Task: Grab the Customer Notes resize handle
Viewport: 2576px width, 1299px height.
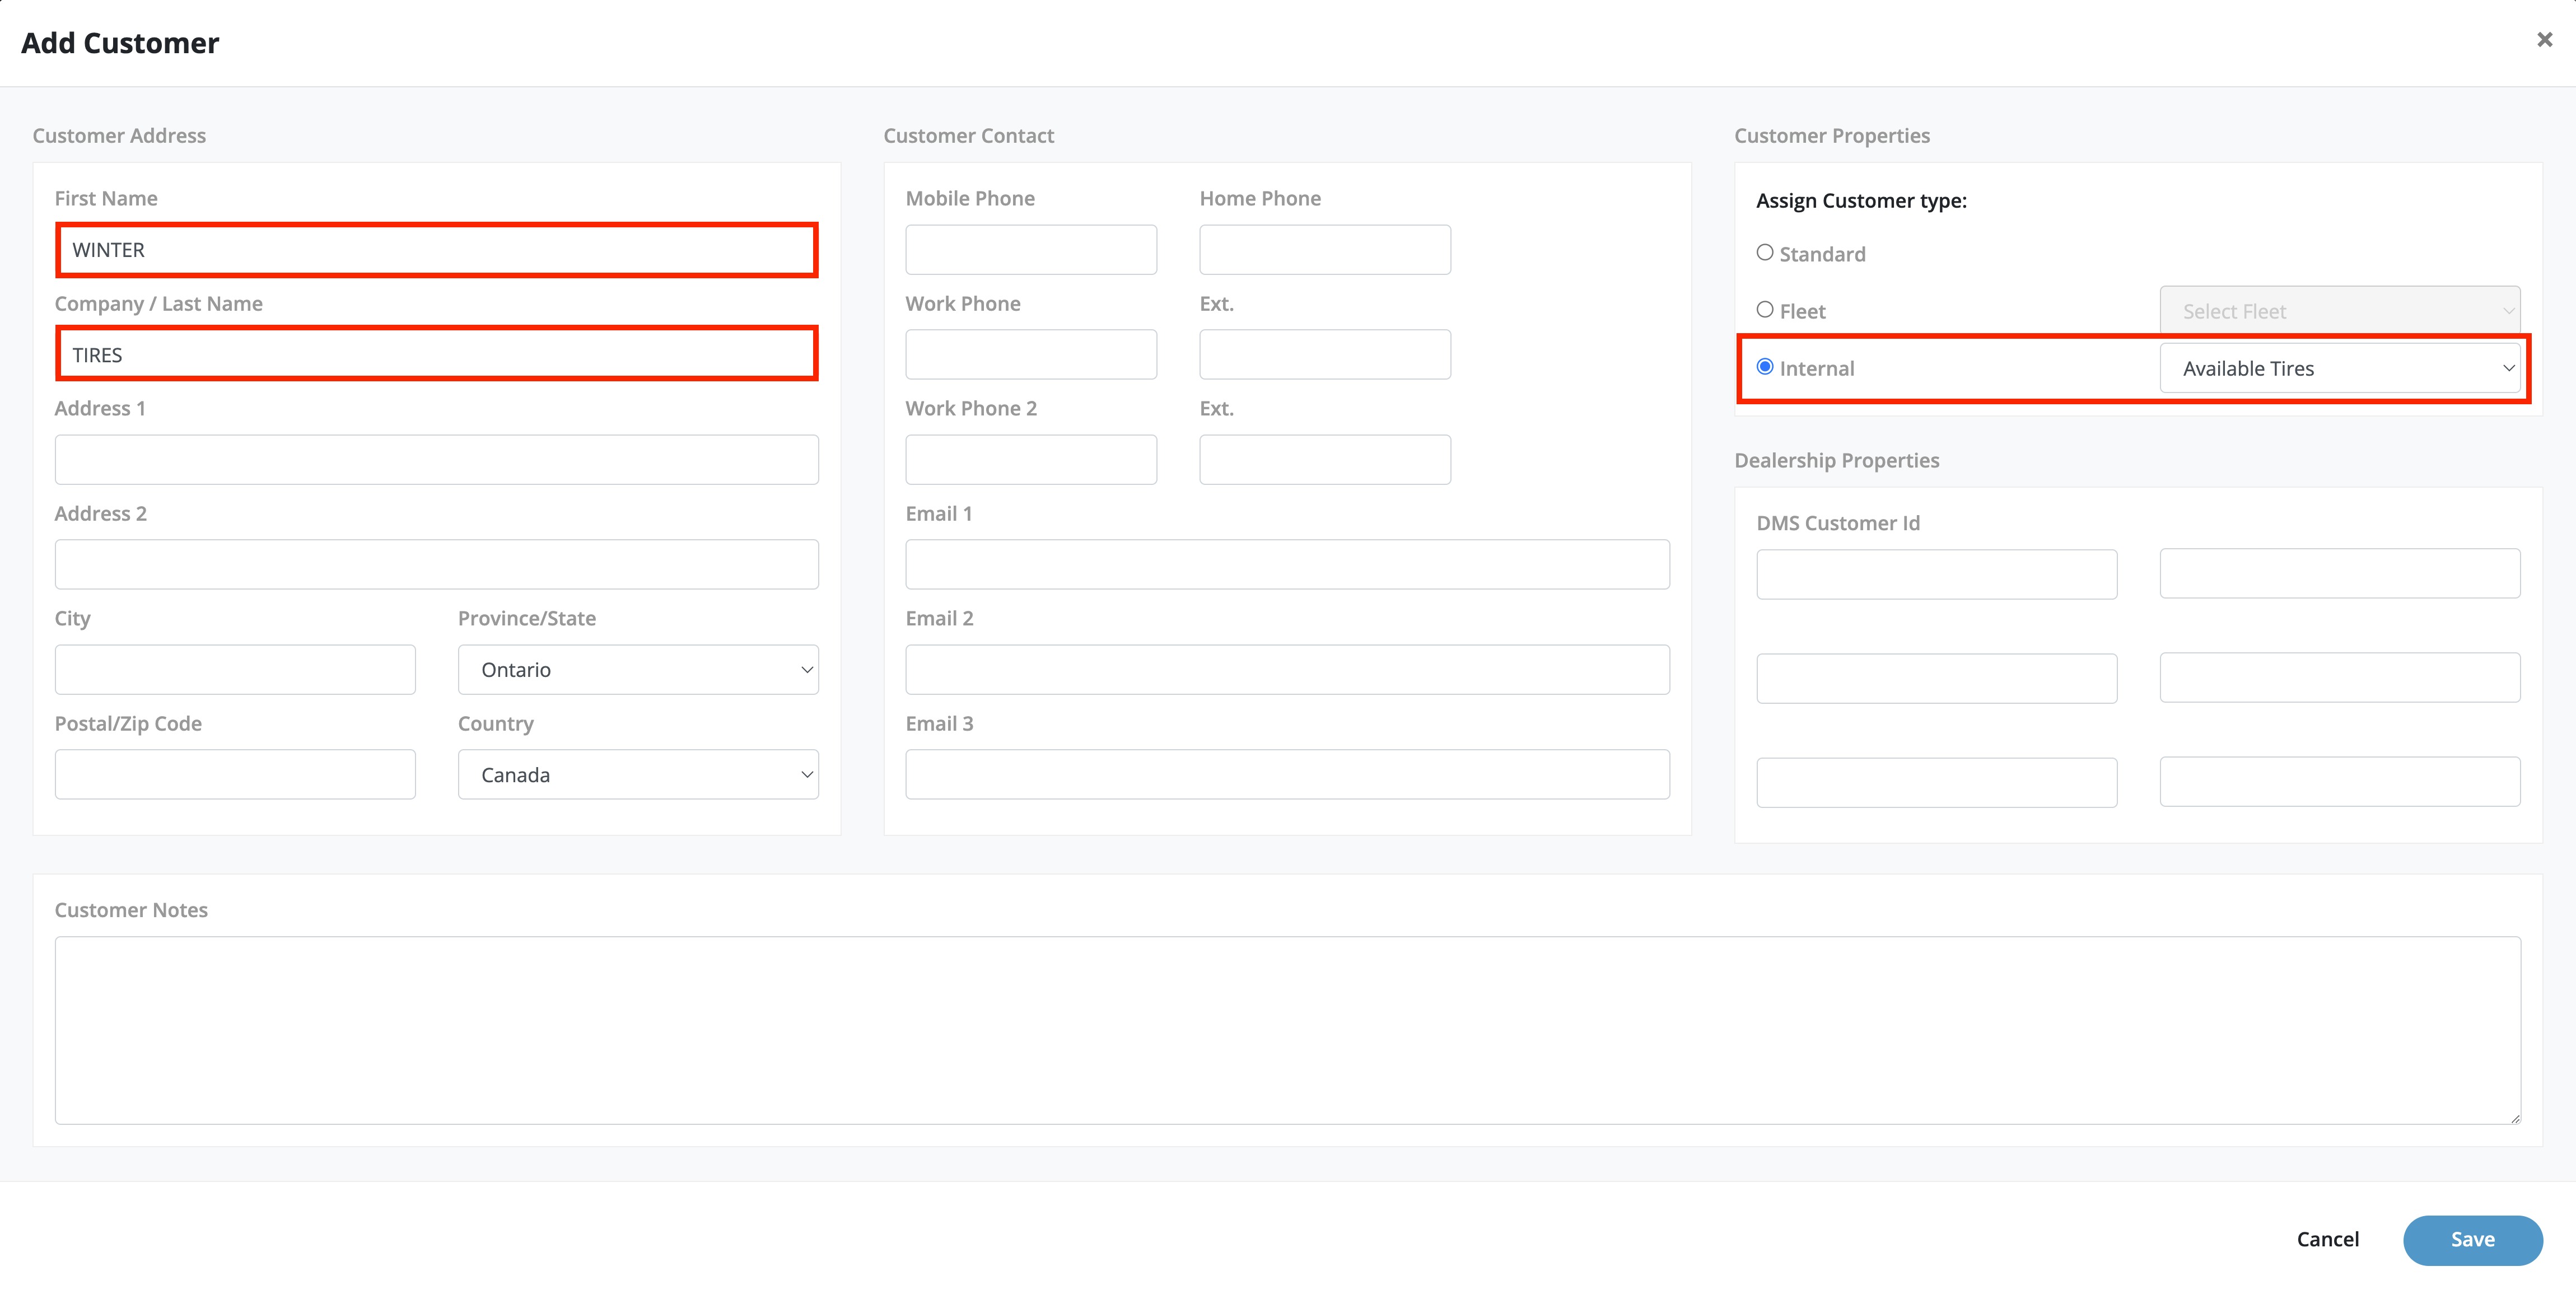Action: [x=2515, y=1118]
